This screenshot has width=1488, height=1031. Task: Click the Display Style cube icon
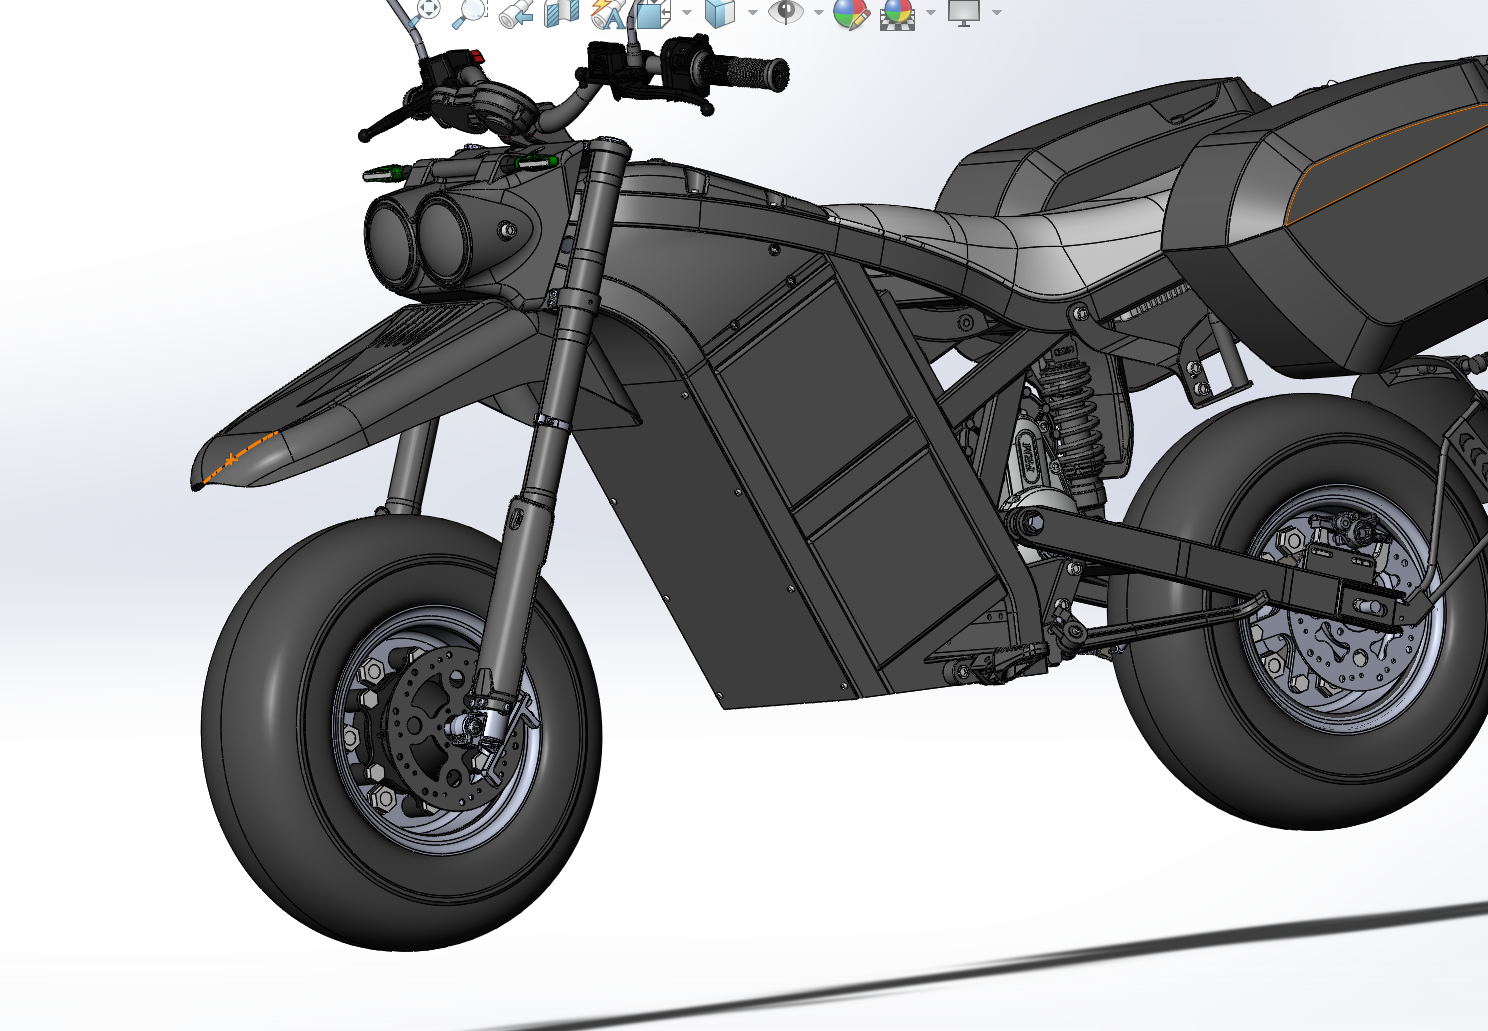(x=719, y=13)
